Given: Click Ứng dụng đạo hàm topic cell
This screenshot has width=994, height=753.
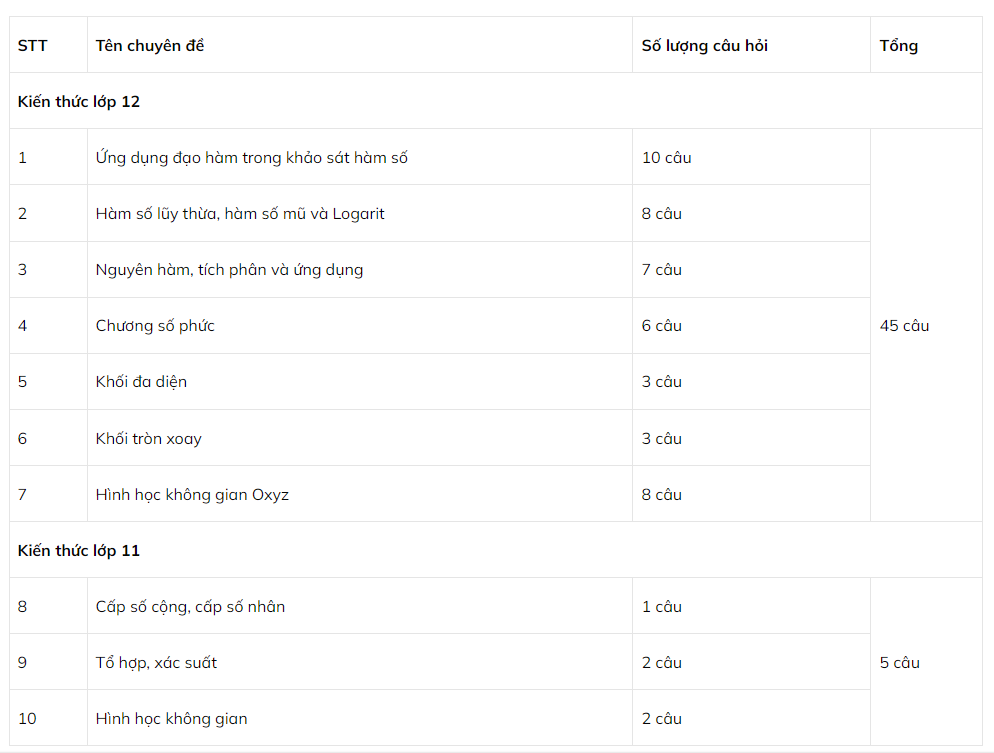Looking at the screenshot, I should click(252, 158).
